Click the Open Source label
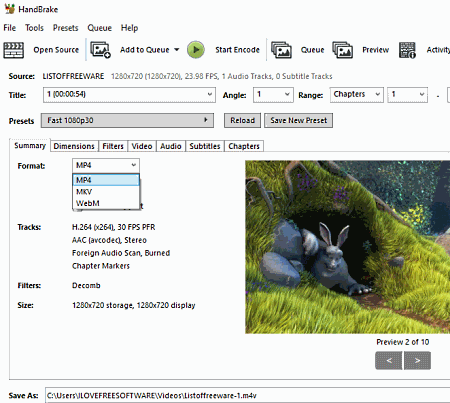The image size is (450, 403). coord(56,50)
